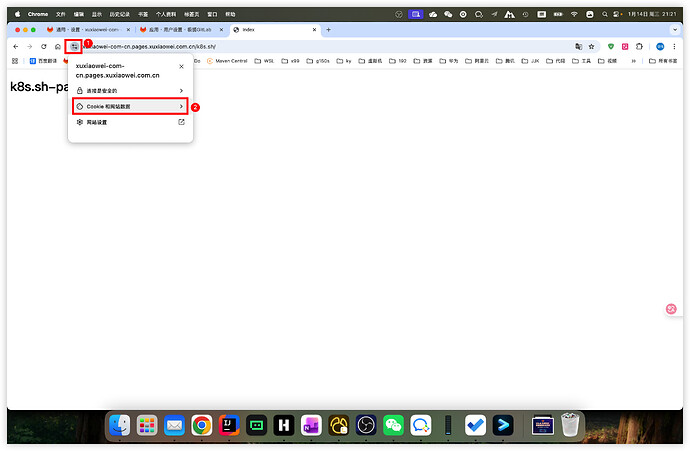The height and width of the screenshot is (451, 690).
Task: Close the site info popup
Action: [x=181, y=66]
